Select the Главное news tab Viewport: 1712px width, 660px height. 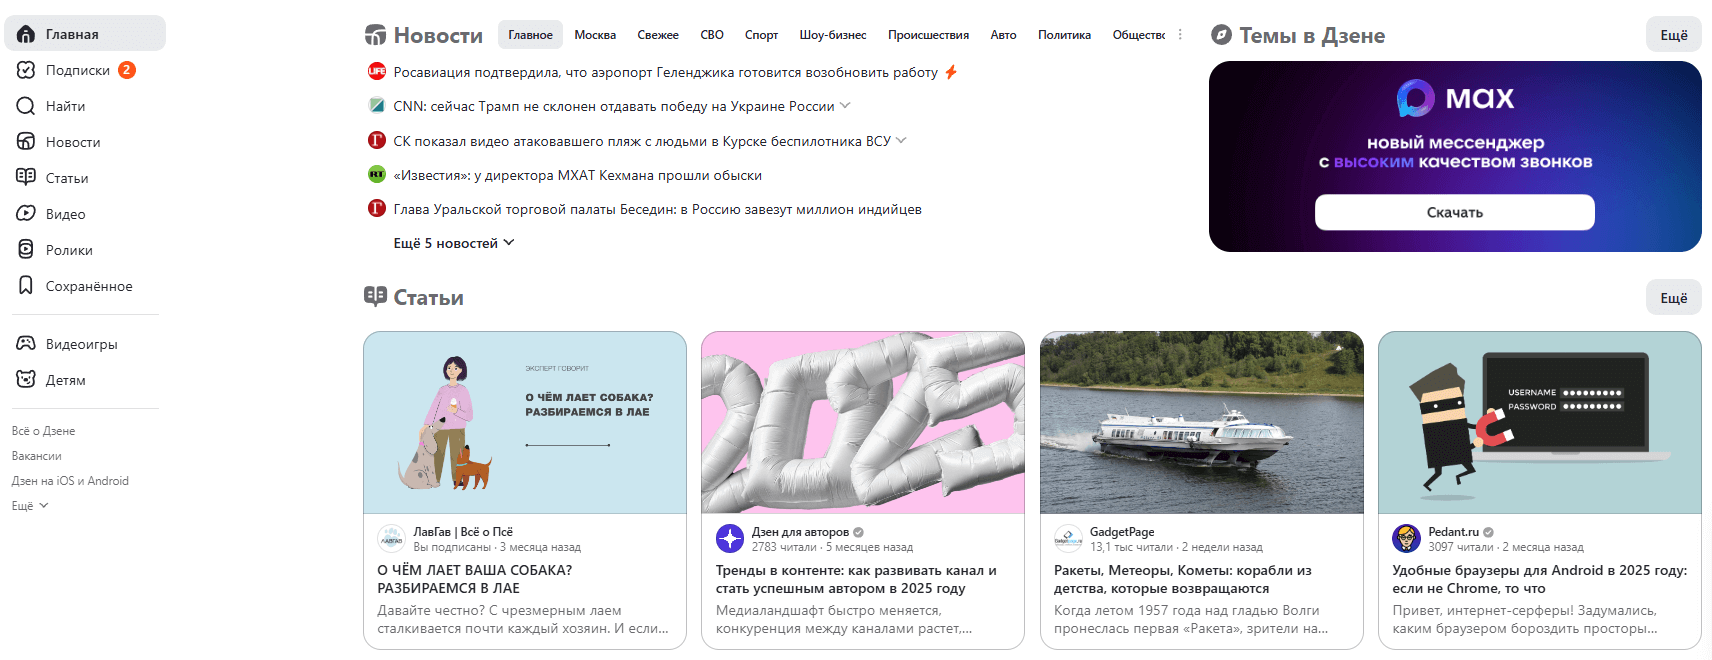click(x=530, y=35)
